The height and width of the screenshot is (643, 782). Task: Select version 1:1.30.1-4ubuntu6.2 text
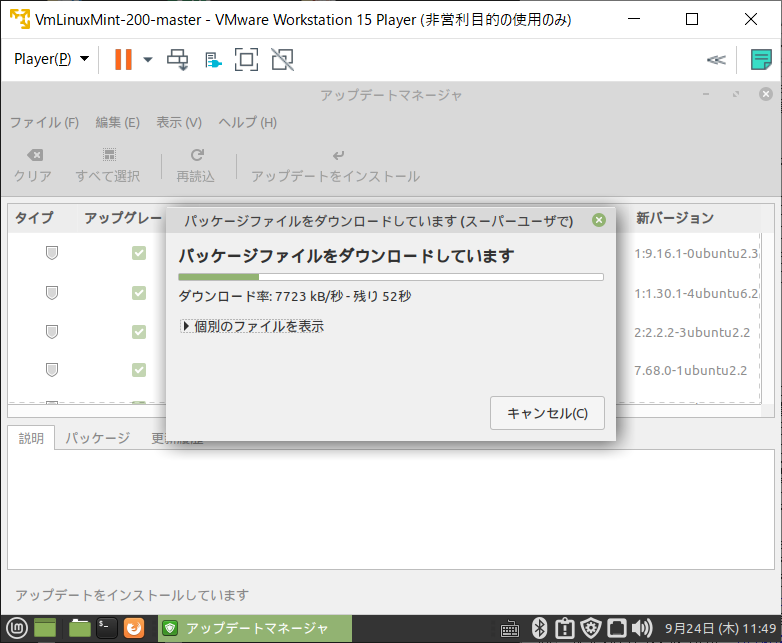pyautogui.click(x=696, y=293)
